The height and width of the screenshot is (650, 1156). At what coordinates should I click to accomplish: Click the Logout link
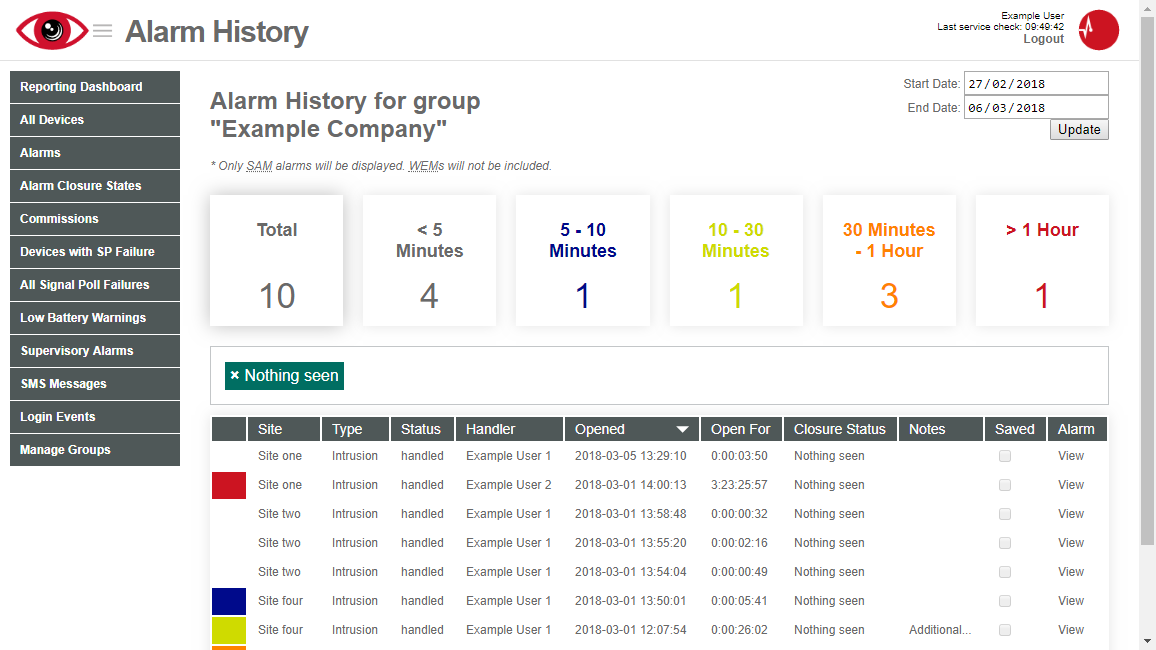click(x=1043, y=39)
